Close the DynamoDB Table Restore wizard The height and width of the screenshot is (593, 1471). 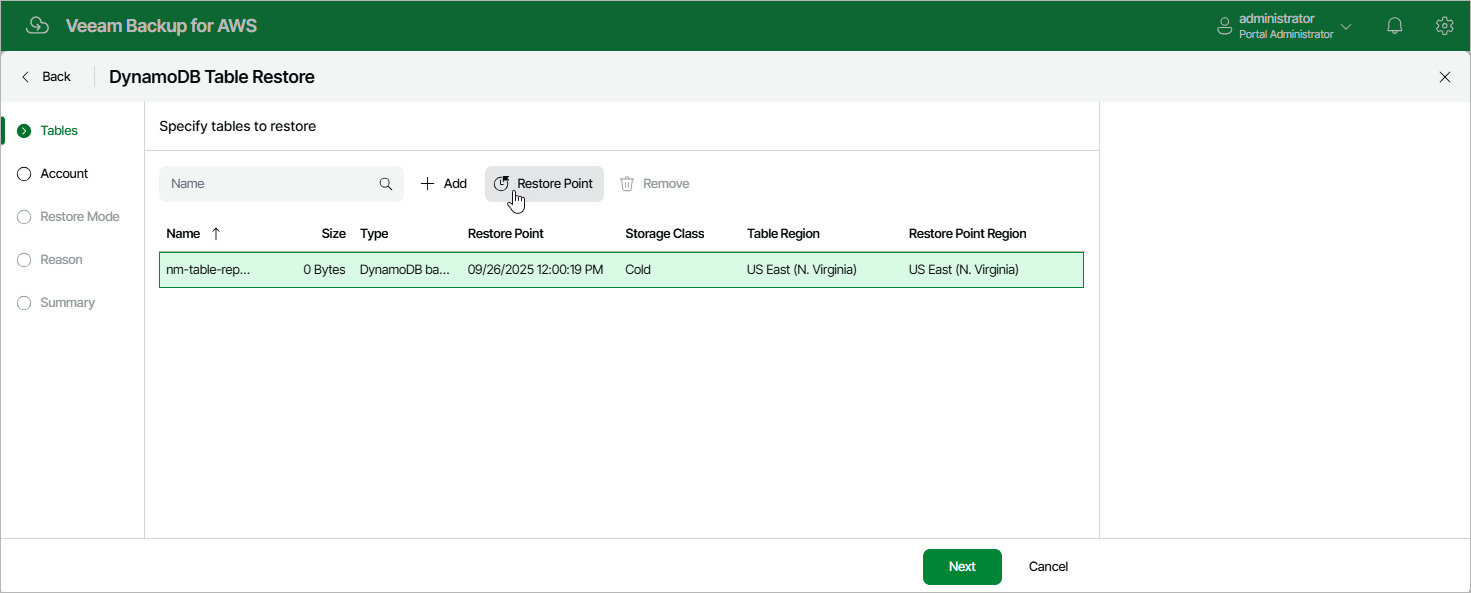(x=1444, y=77)
